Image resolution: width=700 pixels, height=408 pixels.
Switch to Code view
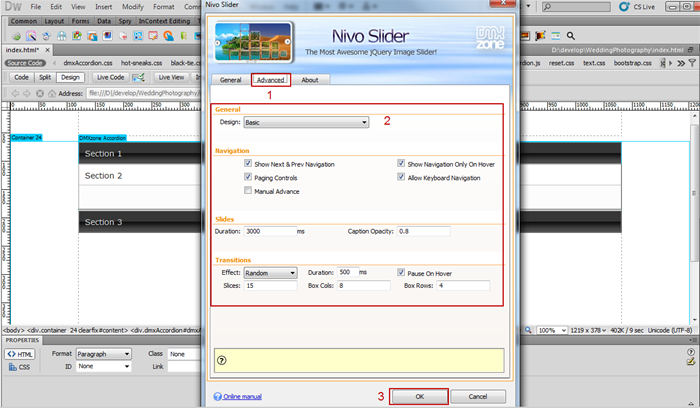coord(21,77)
